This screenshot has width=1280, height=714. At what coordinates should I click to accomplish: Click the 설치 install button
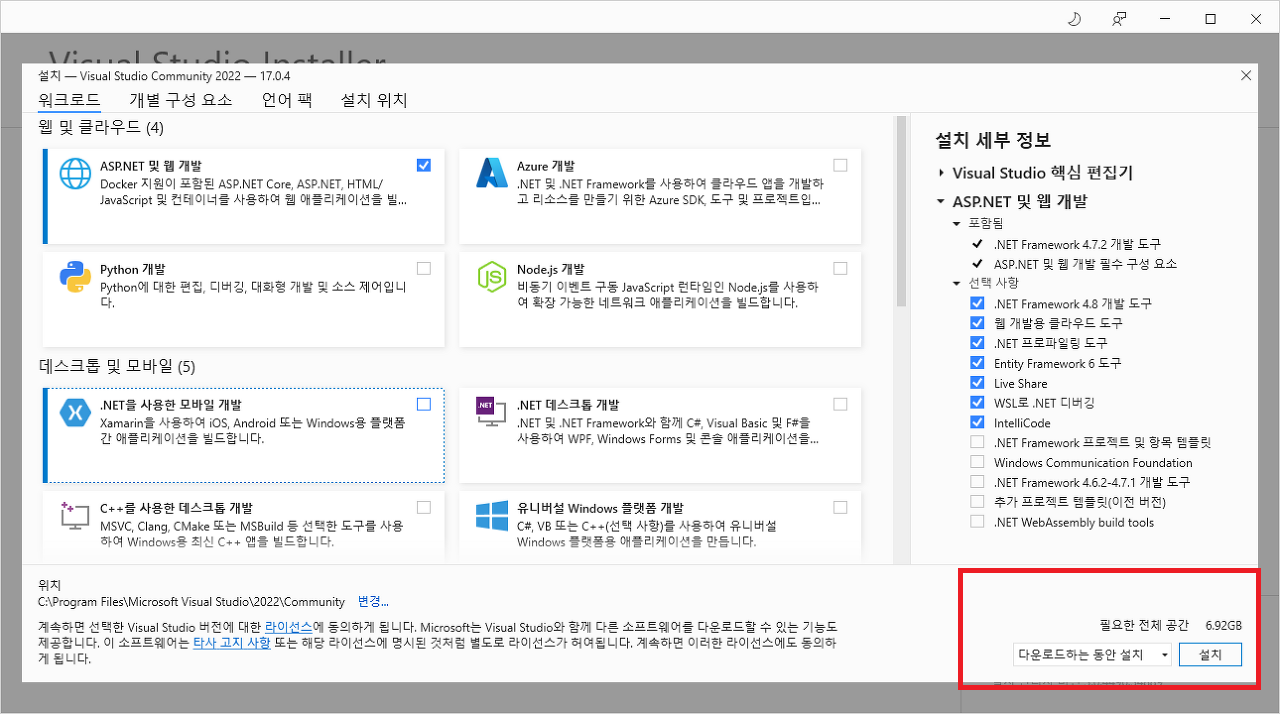[1210, 654]
